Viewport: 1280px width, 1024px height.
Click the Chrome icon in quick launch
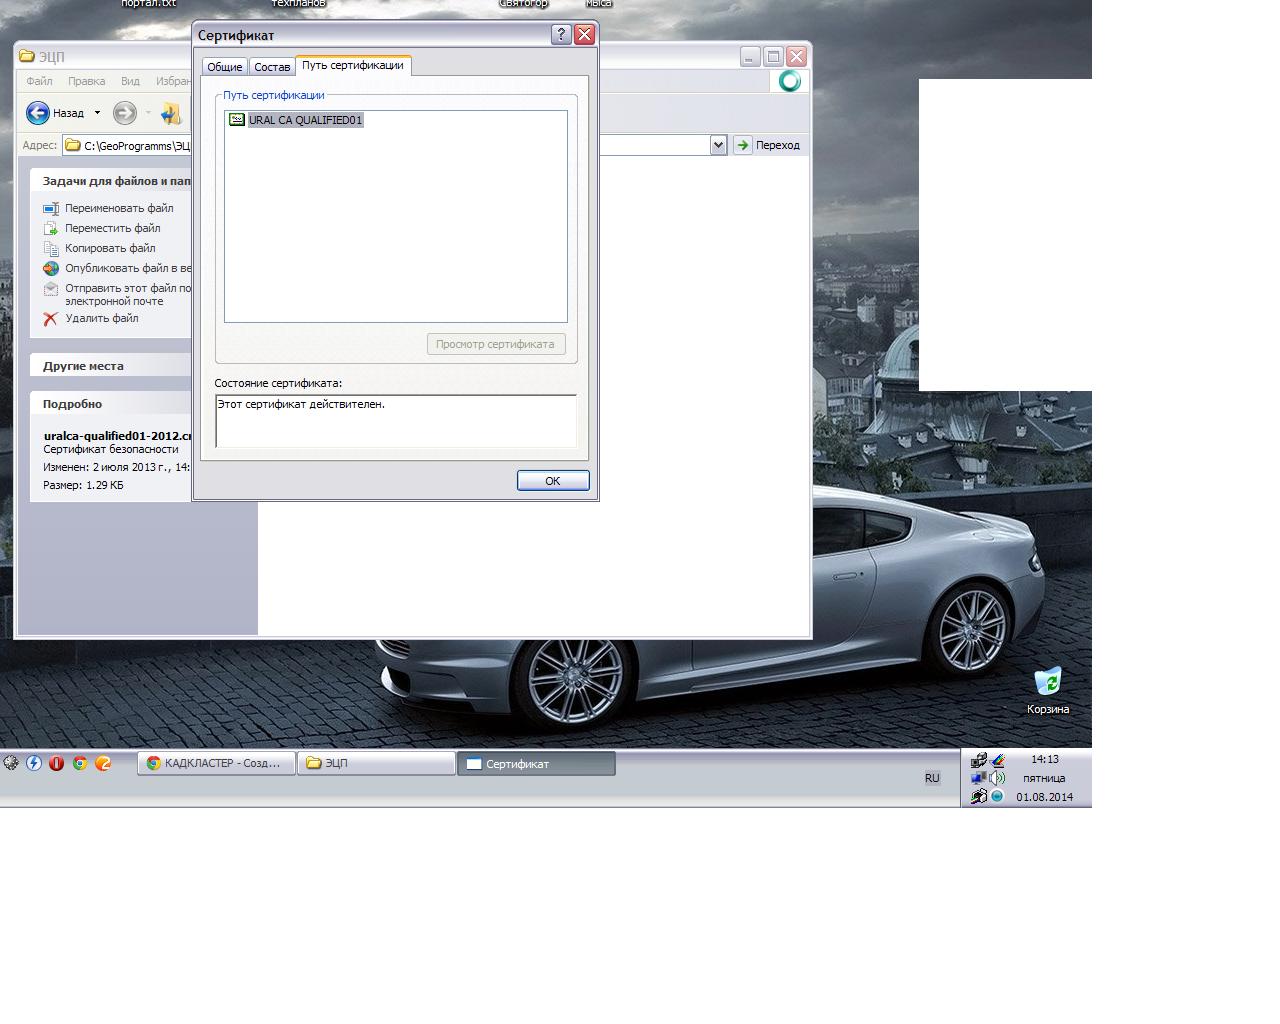(80, 763)
